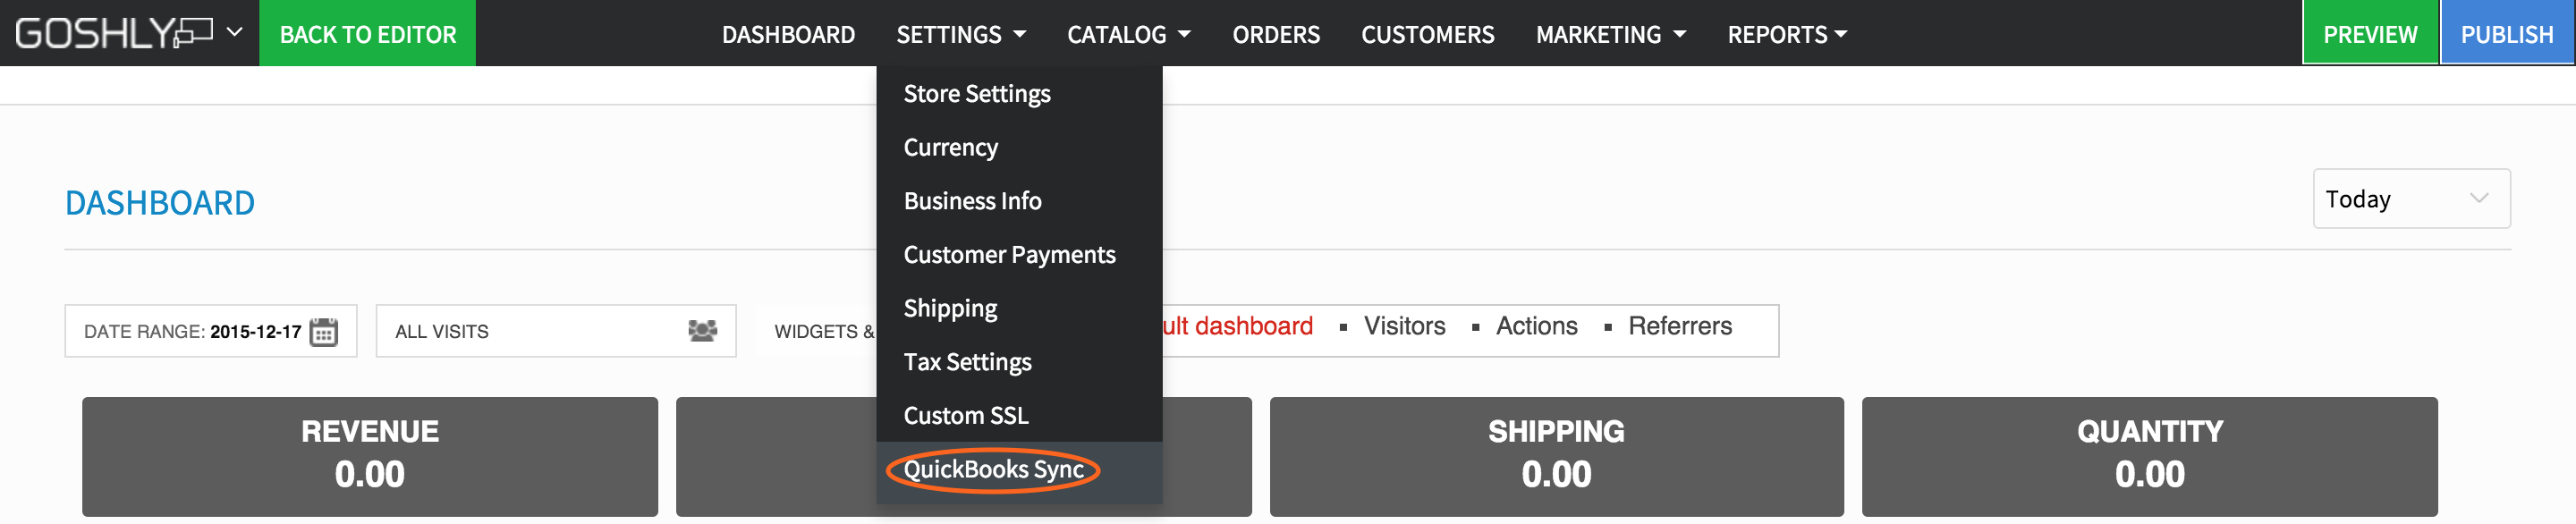The width and height of the screenshot is (2576, 524).
Task: Expand the CATALOG menu
Action: tap(1126, 33)
